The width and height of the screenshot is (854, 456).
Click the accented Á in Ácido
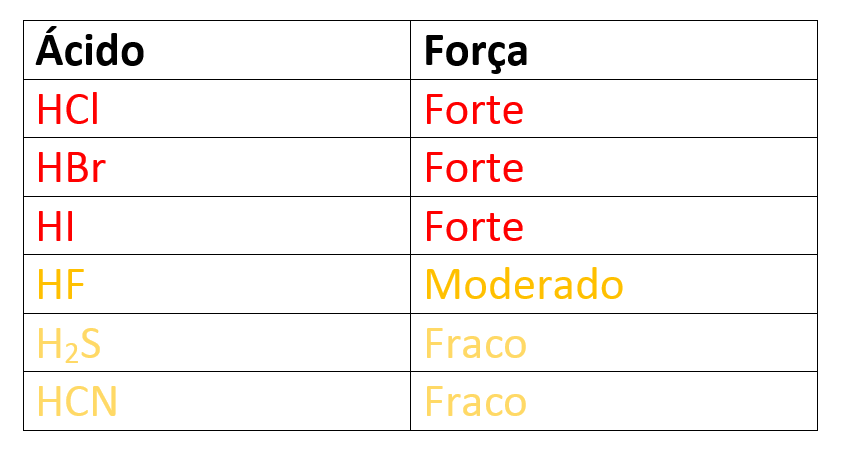49,49
